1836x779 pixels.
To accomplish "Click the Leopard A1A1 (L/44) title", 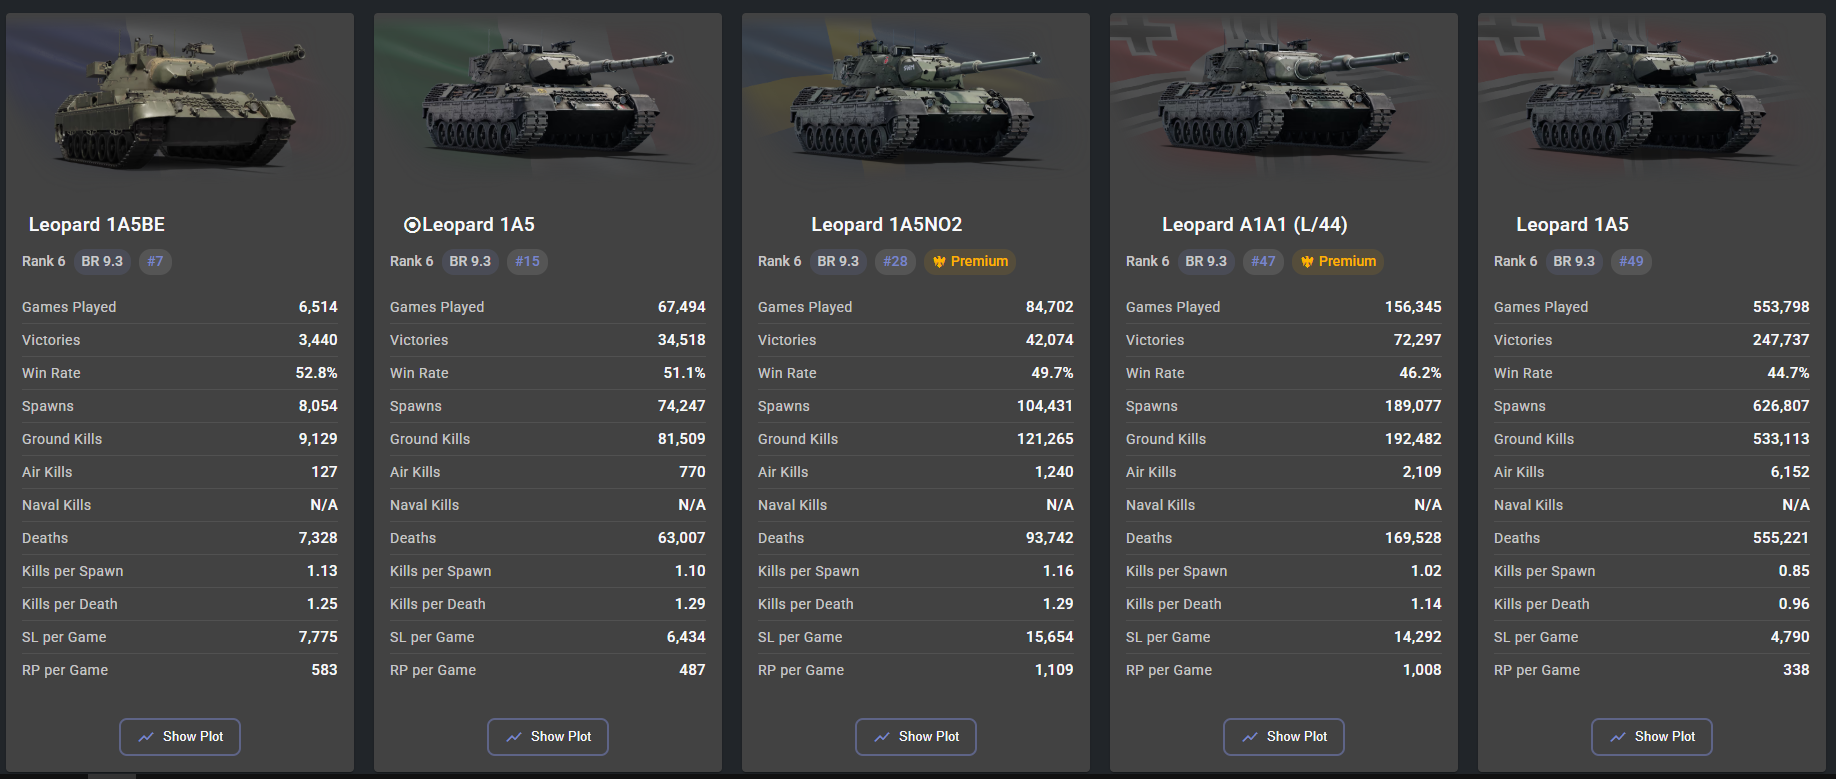I will click(1255, 225).
